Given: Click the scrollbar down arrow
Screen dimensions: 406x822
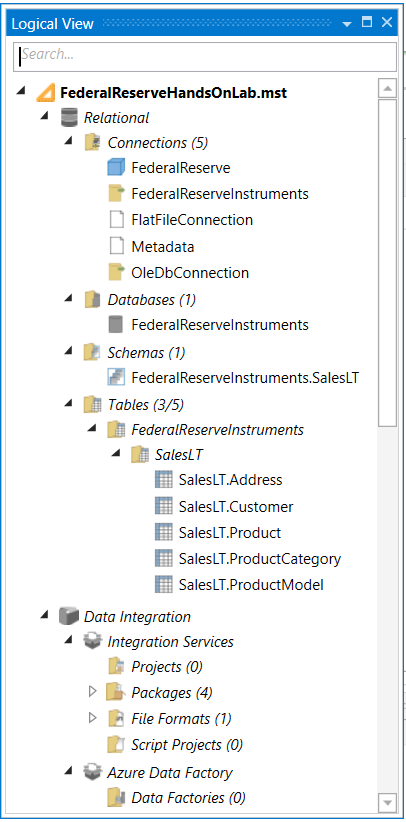Looking at the screenshot, I should (387, 802).
